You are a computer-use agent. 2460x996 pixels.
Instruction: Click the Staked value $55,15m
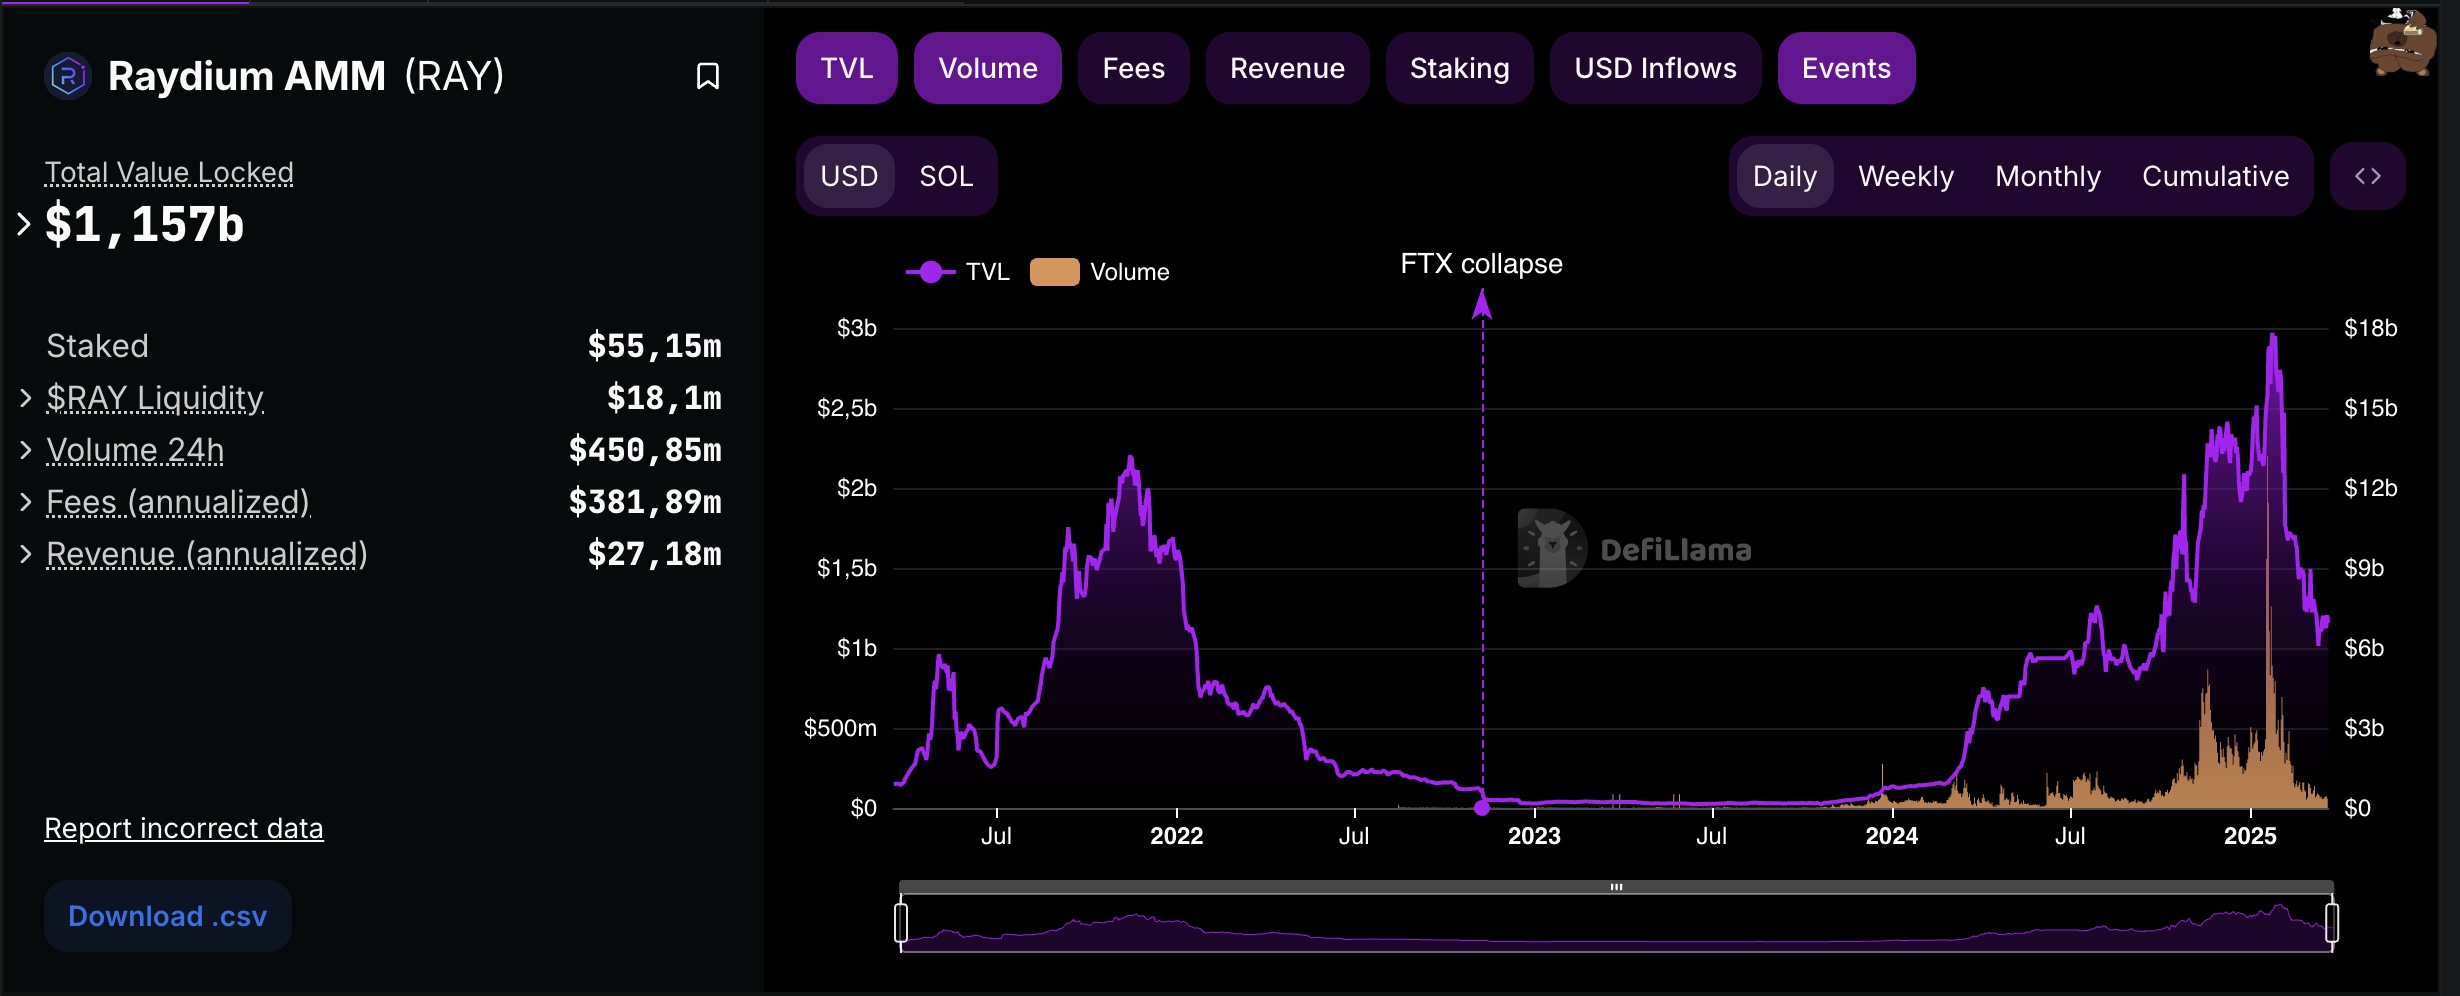(654, 346)
